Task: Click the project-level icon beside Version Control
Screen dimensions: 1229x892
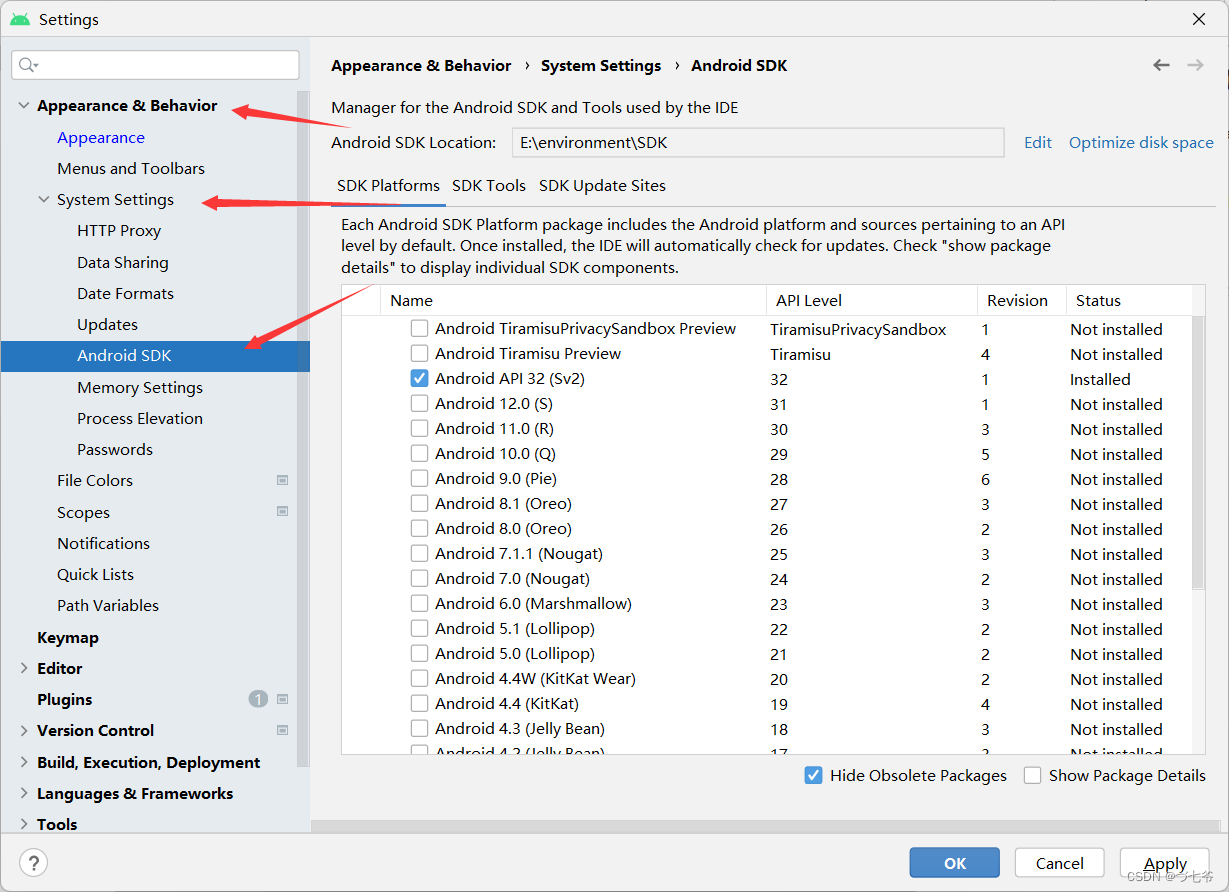Action: click(x=282, y=730)
